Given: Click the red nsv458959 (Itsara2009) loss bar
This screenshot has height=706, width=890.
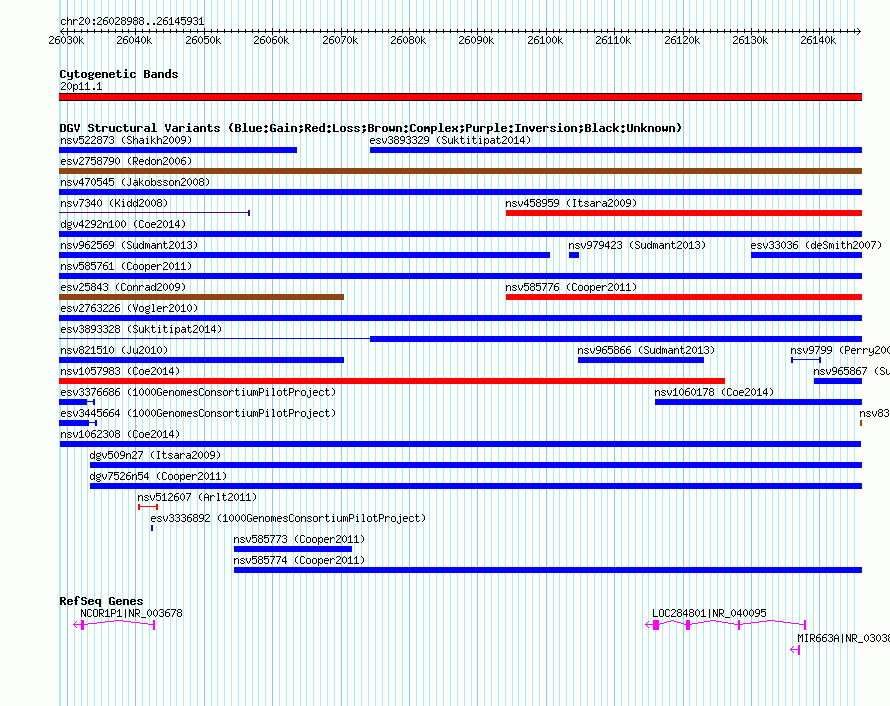Looking at the screenshot, I should [x=684, y=213].
